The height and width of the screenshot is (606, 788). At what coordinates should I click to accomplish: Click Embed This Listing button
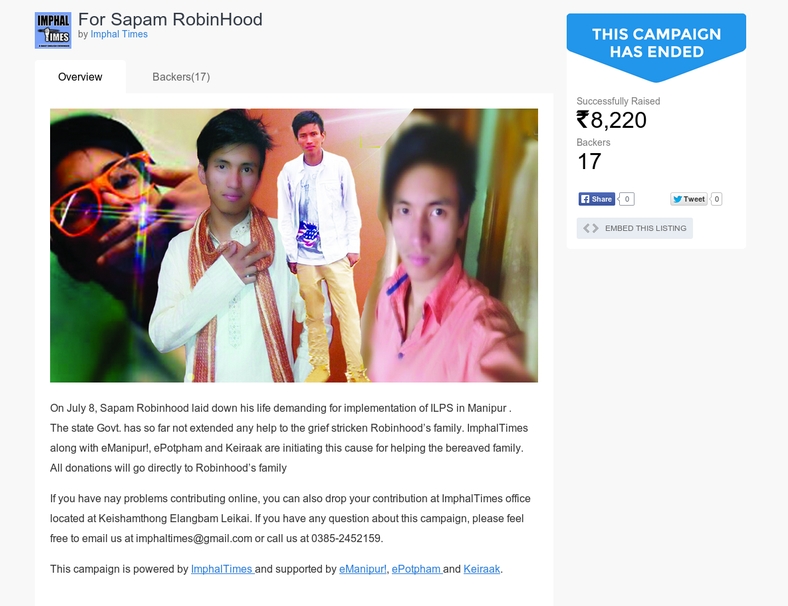click(x=635, y=228)
